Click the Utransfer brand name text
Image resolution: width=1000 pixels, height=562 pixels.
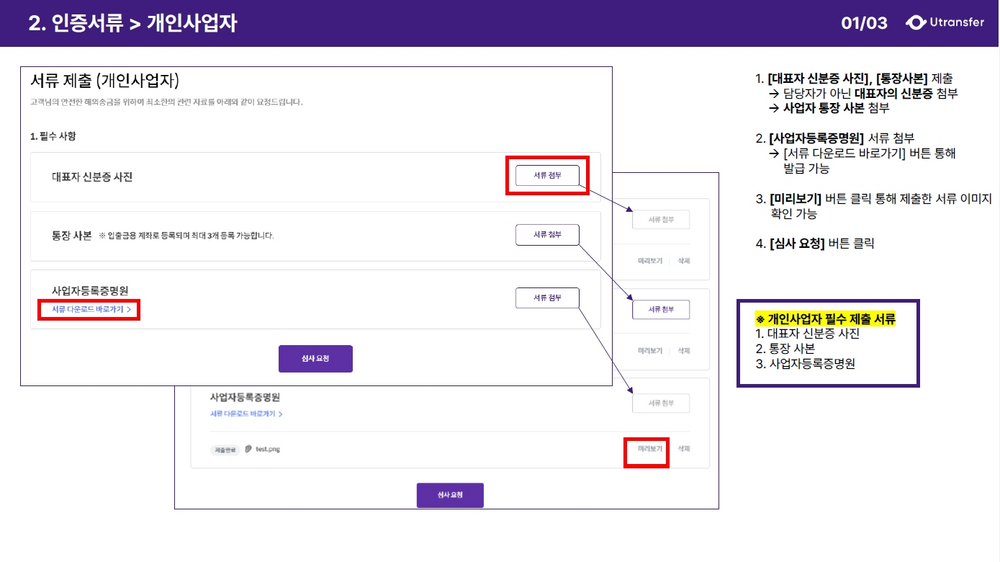point(957,22)
